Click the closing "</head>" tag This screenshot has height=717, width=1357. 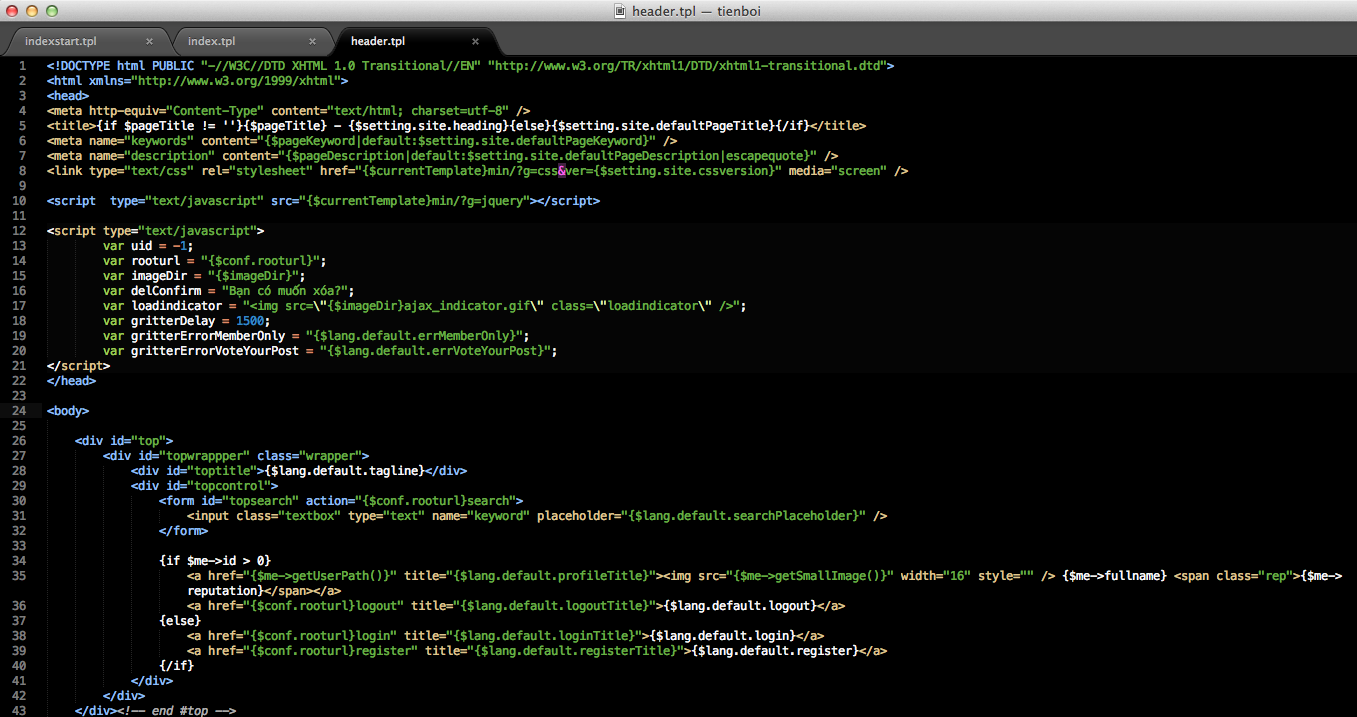(x=71, y=381)
